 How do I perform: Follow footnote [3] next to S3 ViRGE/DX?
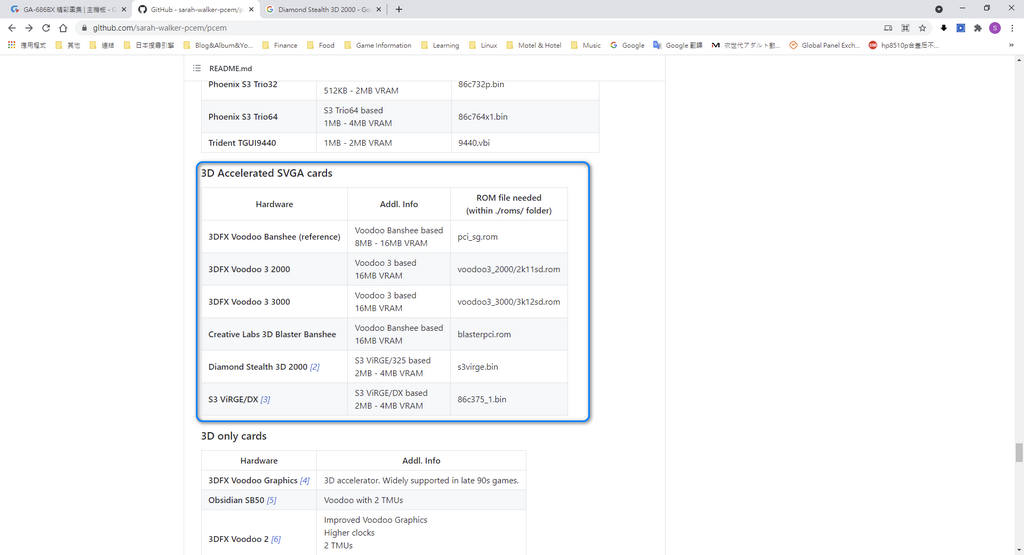(x=265, y=400)
